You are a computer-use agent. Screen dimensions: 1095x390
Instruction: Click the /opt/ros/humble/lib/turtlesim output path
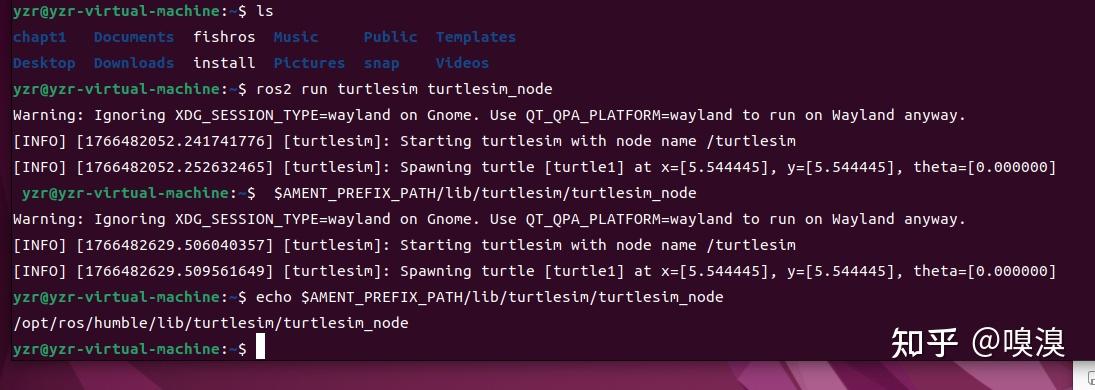click(x=210, y=324)
